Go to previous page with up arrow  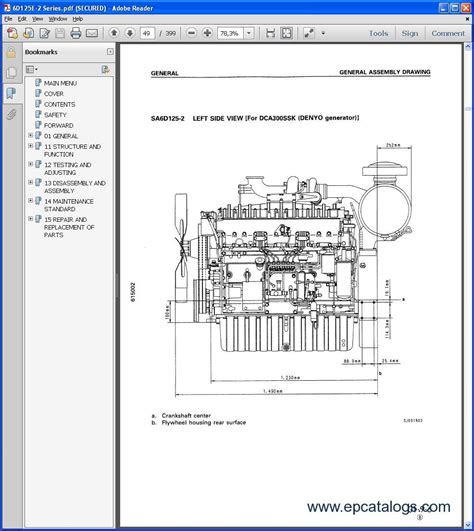tap(114, 33)
